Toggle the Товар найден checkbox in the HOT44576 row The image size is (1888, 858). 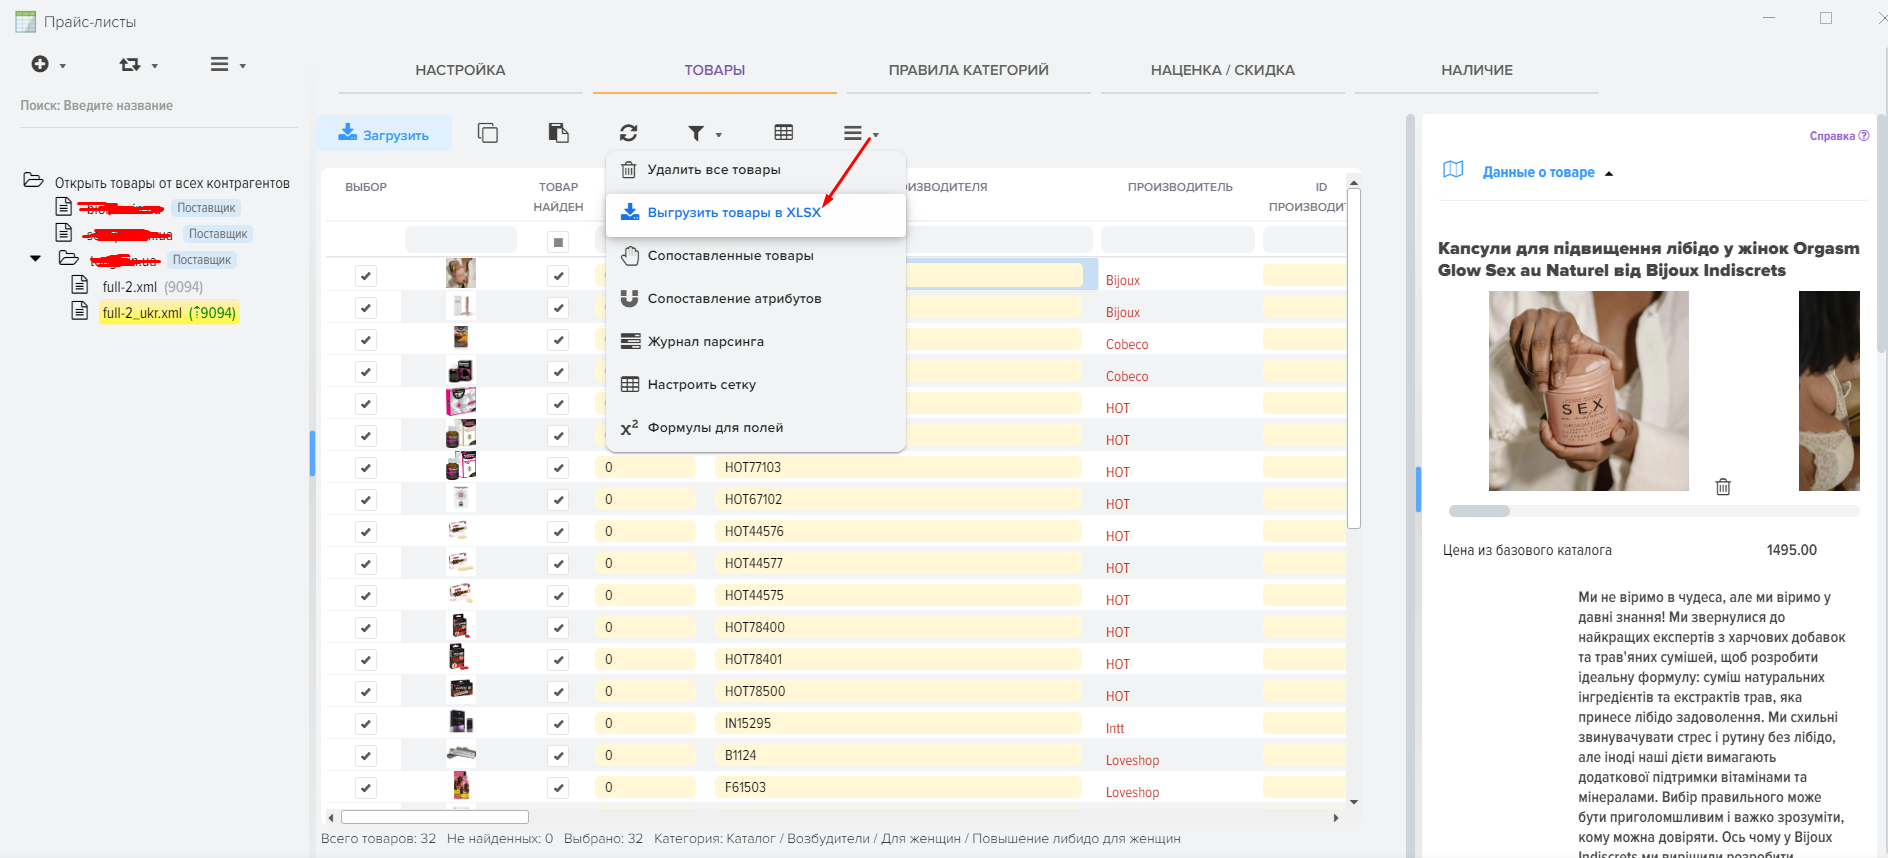click(558, 532)
